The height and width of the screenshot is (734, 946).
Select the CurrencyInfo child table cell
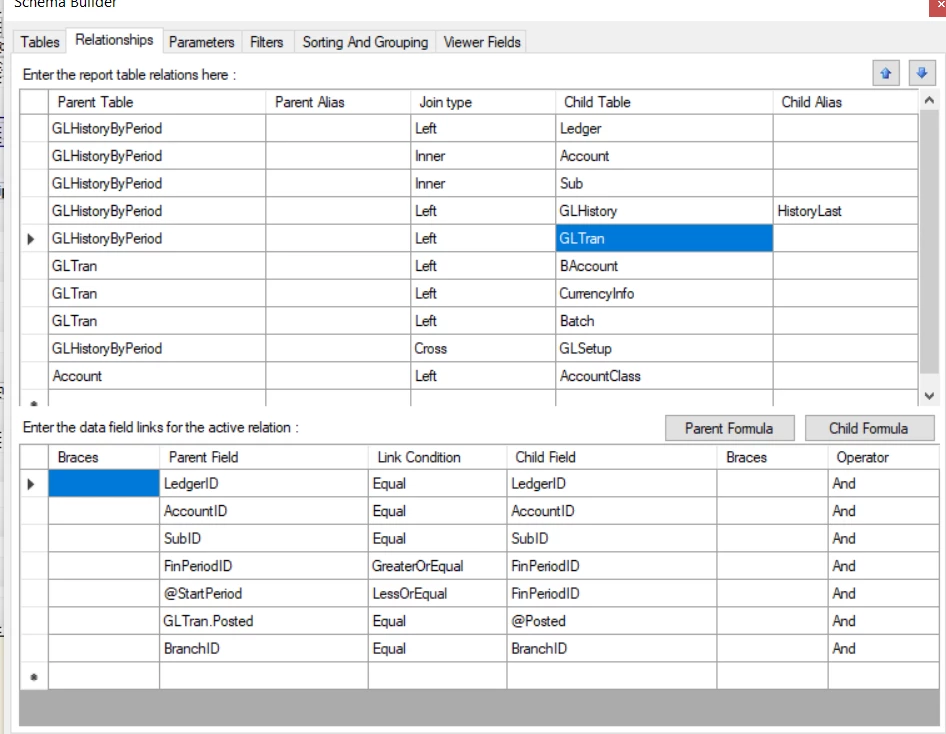tap(664, 294)
